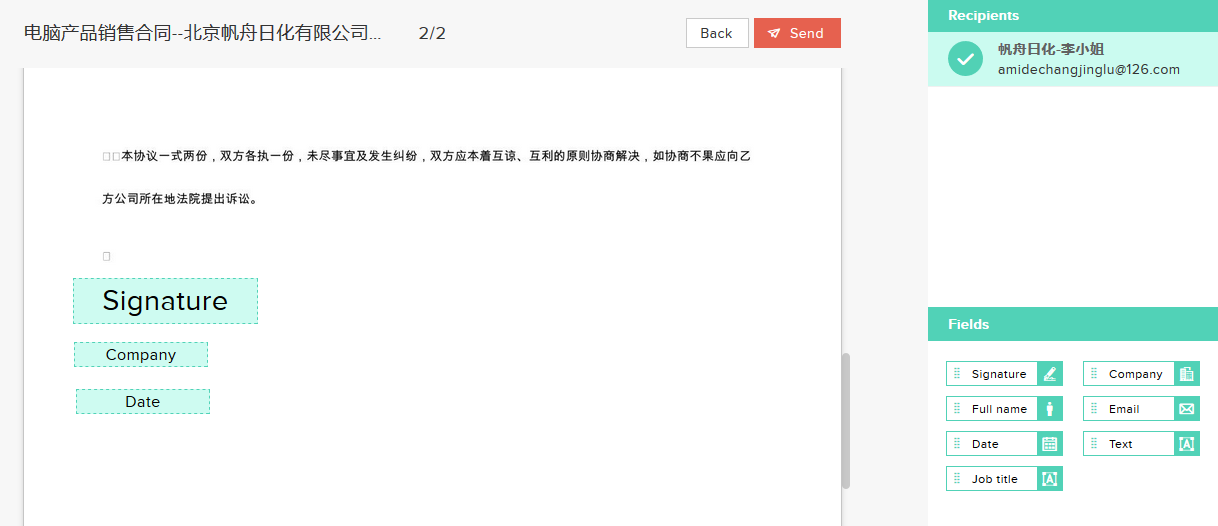Click the Company placeholder on the document
The height and width of the screenshot is (526, 1218).
(x=141, y=355)
